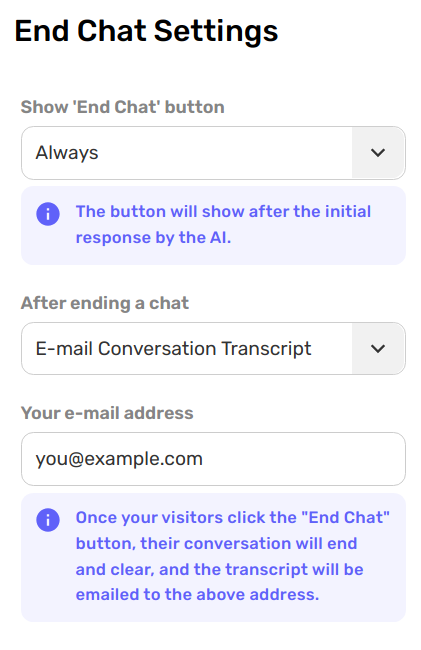421x650 pixels.
Task: Open the 'E-mail Conversation Transcript' dropdown
Action: pyautogui.click(x=213, y=349)
